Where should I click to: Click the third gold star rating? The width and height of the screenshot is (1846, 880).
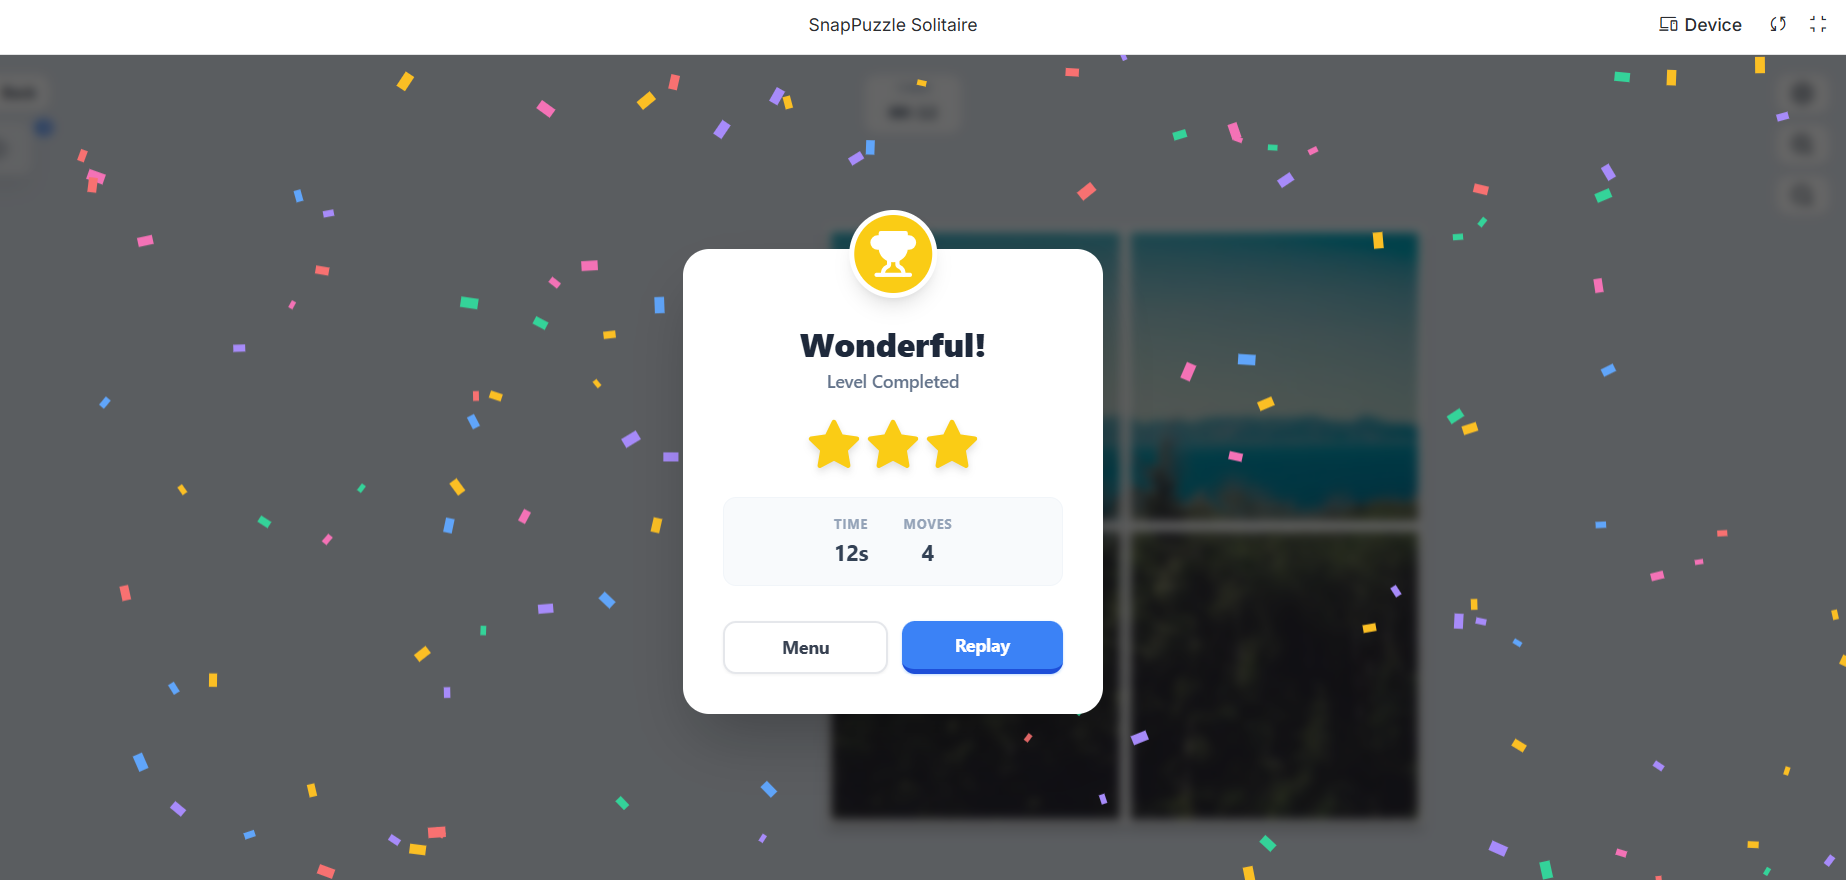952,444
